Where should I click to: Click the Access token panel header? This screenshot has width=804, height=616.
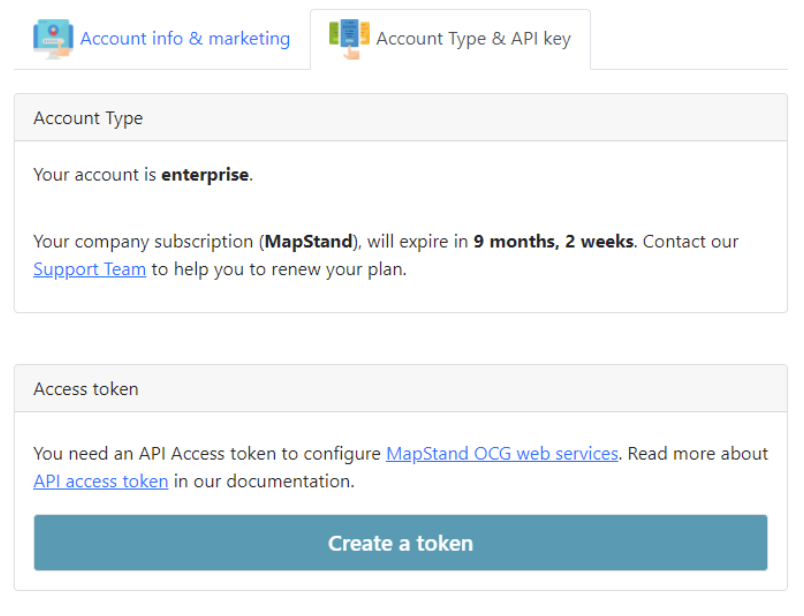400,389
